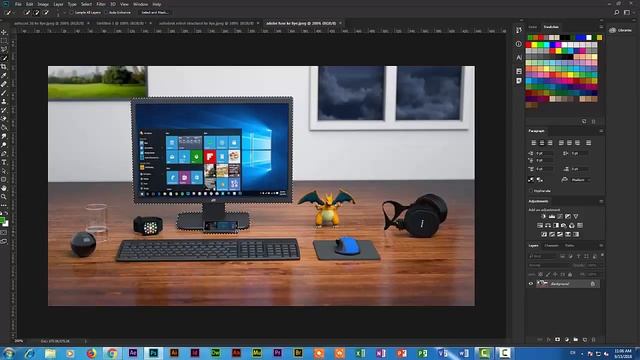
Task: Choose the New Selection quick selection mode
Action: pyautogui.click(x=27, y=13)
